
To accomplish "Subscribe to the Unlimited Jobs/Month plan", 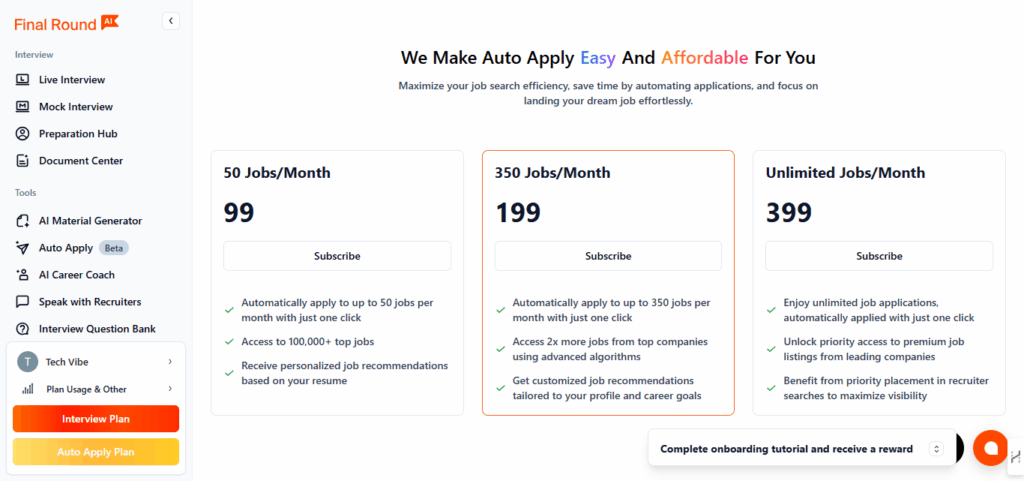I will pos(879,256).
